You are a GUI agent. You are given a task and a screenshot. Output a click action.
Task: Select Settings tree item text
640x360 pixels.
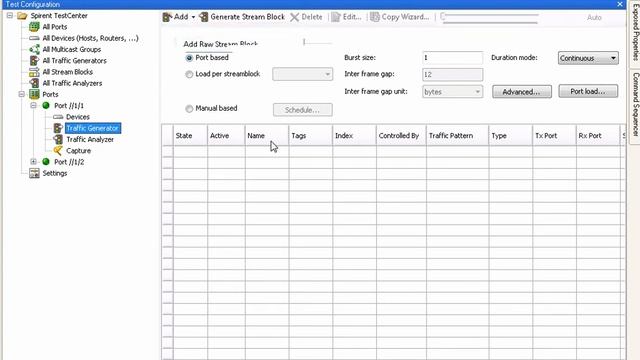[x=55, y=173]
